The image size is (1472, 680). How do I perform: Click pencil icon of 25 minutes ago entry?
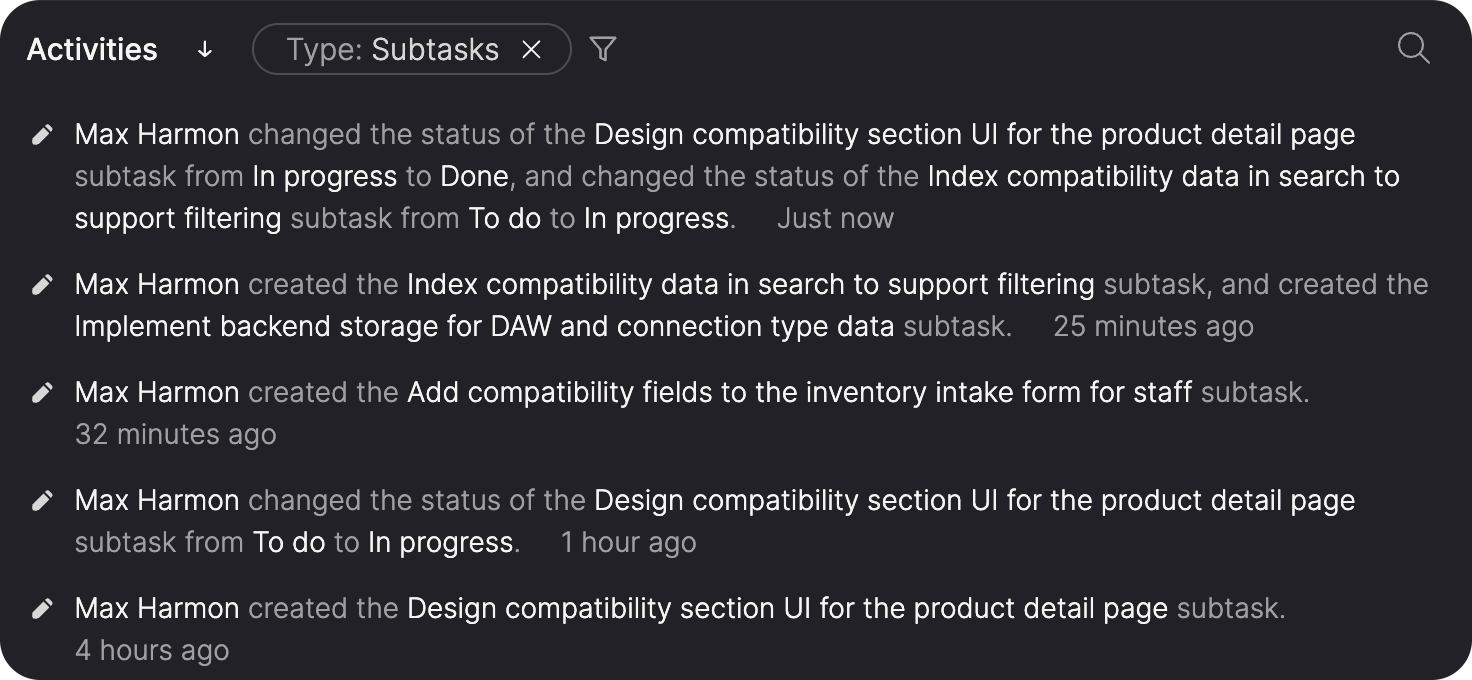click(x=42, y=285)
